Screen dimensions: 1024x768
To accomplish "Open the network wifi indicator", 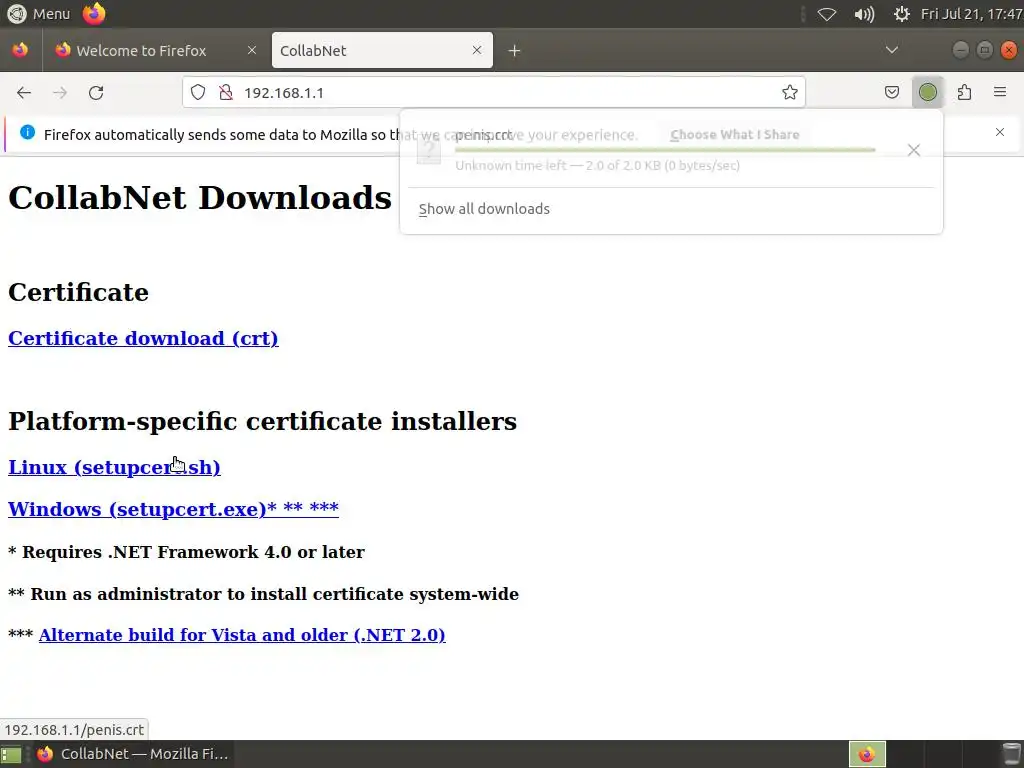I will 827,14.
